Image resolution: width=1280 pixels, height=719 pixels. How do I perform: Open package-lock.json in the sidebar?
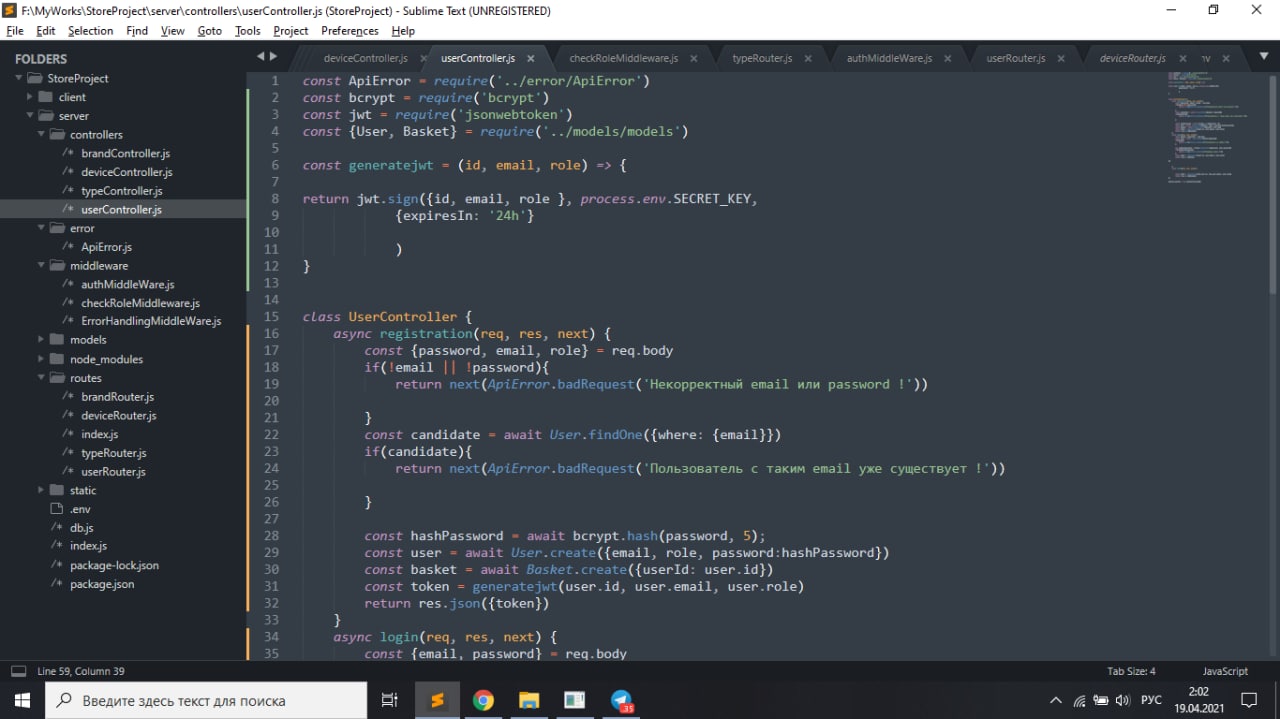114,565
